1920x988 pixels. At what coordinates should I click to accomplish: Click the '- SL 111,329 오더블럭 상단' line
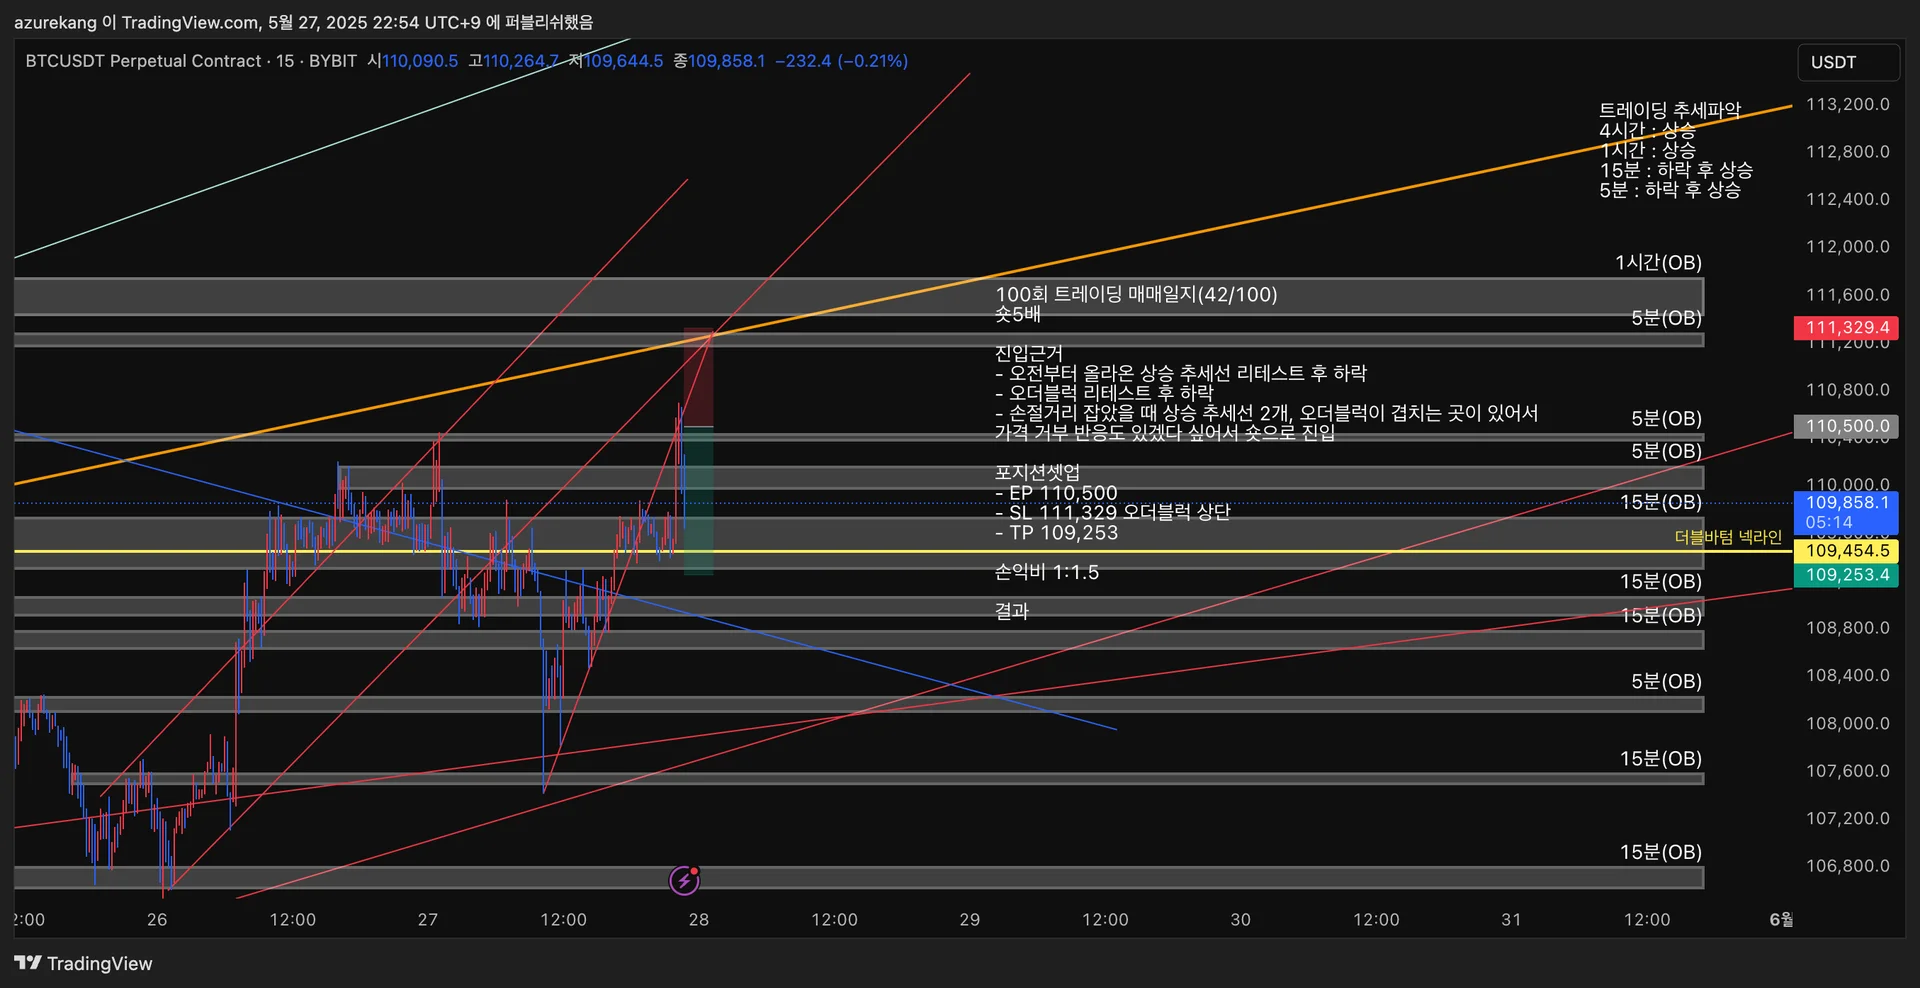1112,512
